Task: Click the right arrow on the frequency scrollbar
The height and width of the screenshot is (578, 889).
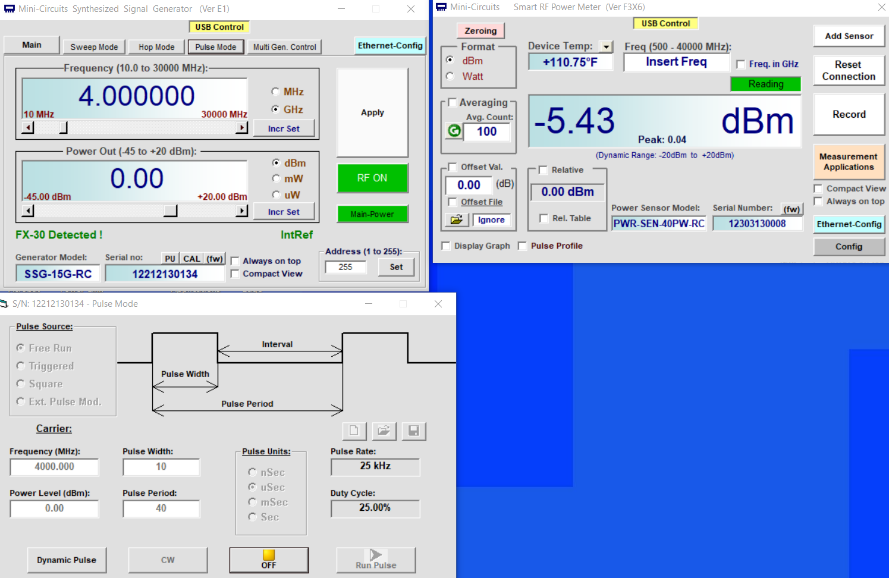Action: click(x=241, y=128)
